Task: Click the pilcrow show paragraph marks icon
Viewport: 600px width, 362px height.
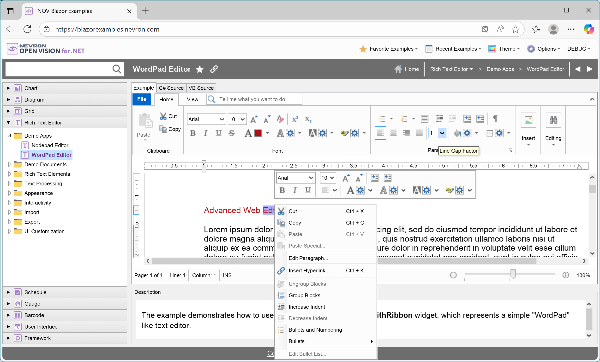Action: [495, 119]
